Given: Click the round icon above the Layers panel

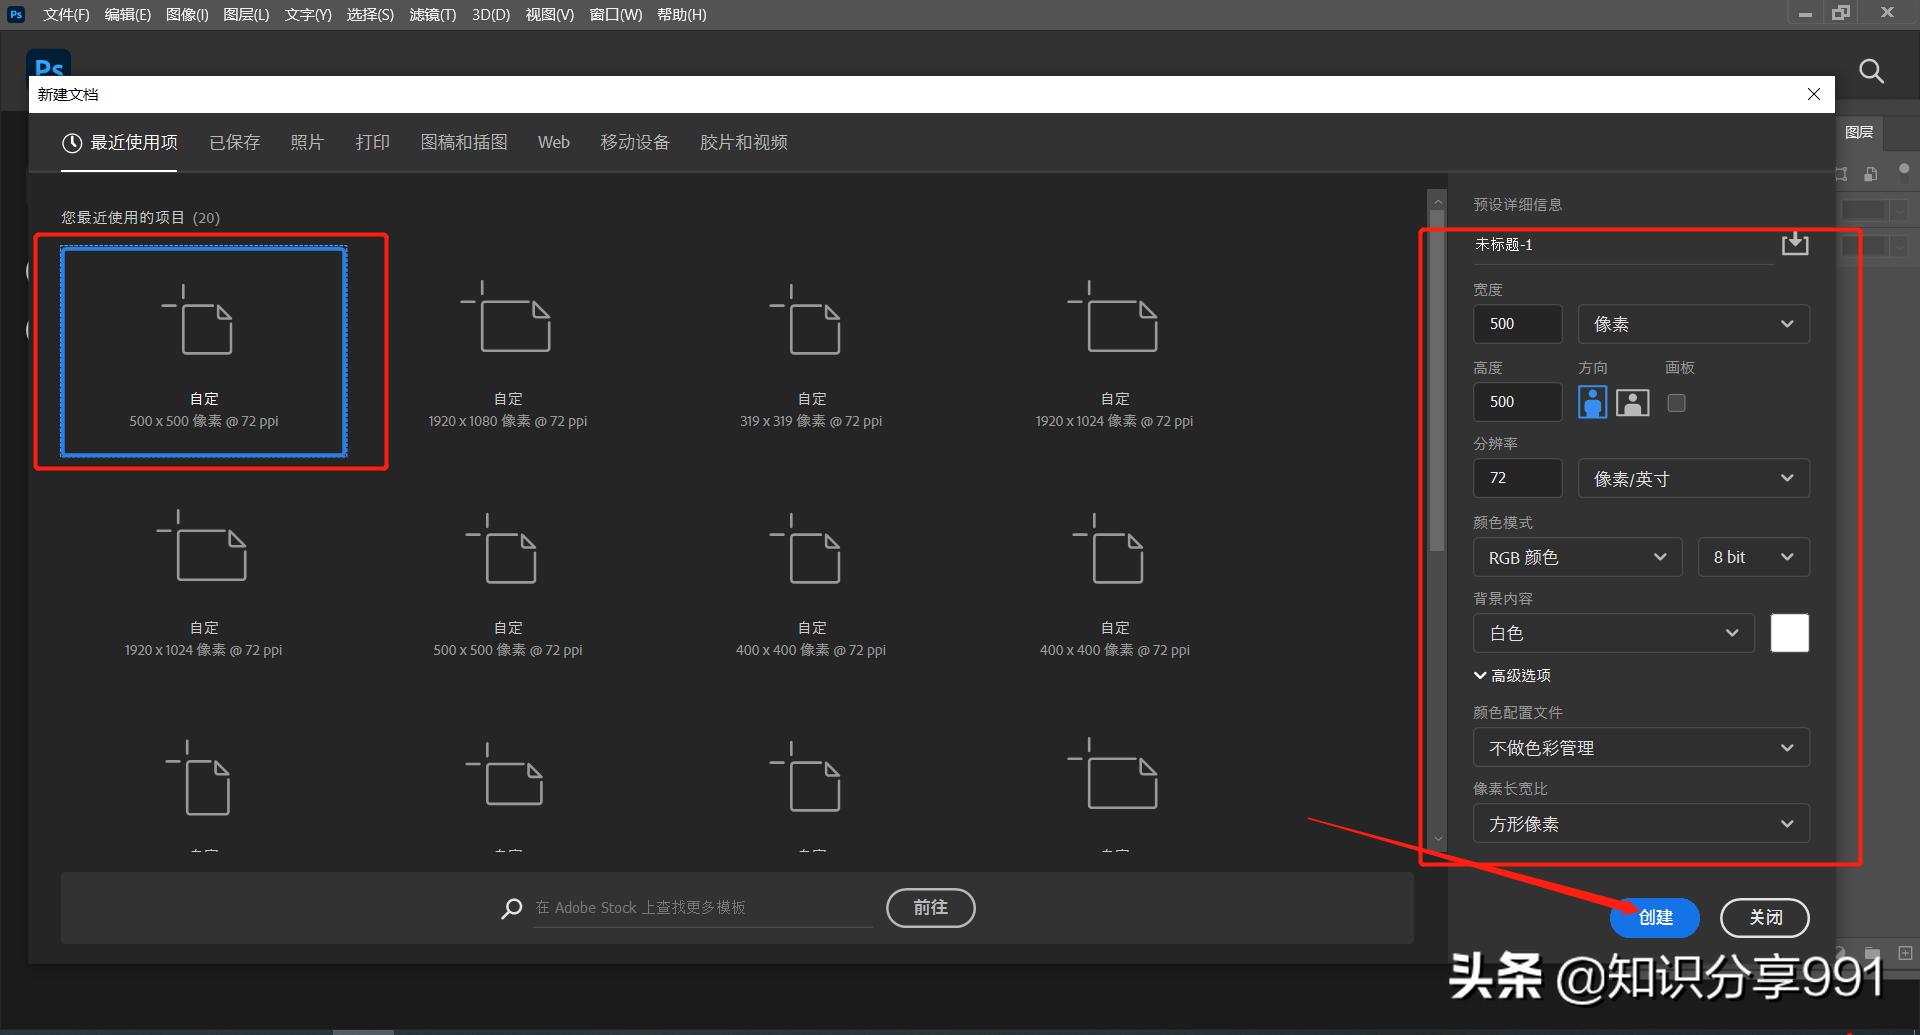Looking at the screenshot, I should coord(1903,170).
